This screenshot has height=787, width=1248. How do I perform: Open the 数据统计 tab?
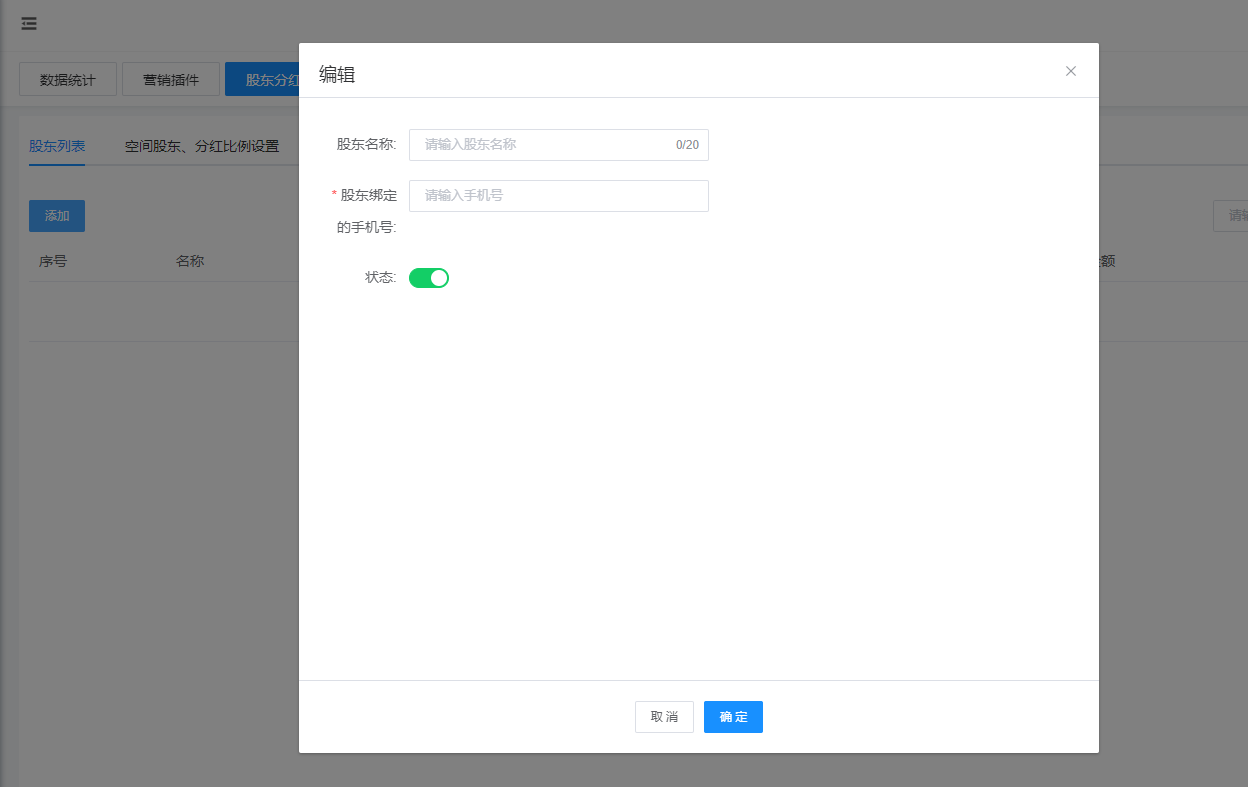click(x=68, y=80)
